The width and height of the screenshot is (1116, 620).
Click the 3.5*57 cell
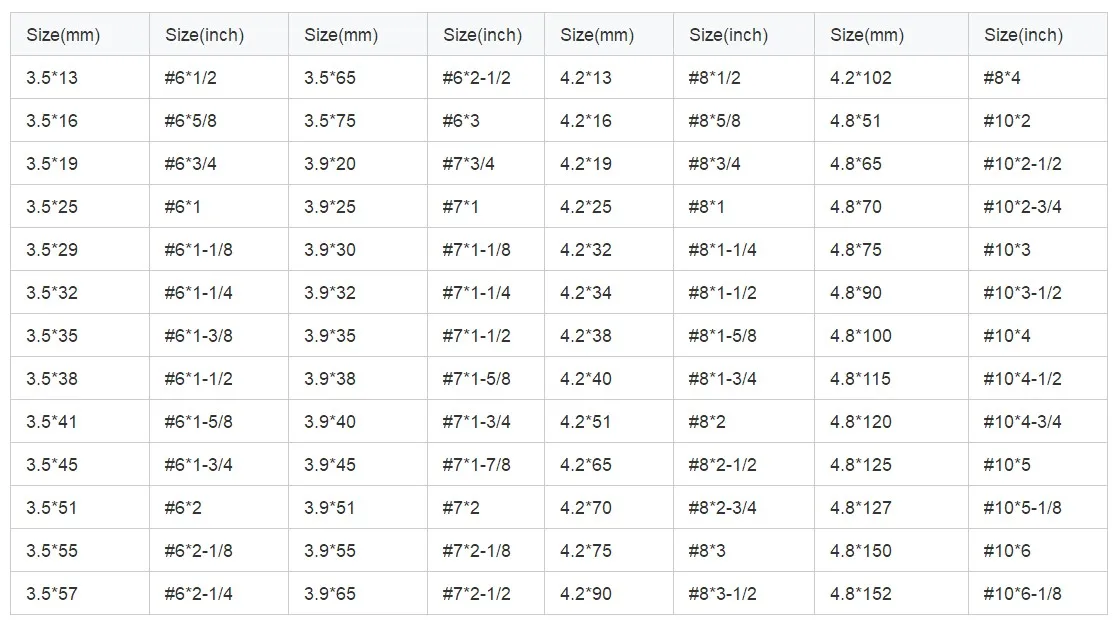coord(52,593)
